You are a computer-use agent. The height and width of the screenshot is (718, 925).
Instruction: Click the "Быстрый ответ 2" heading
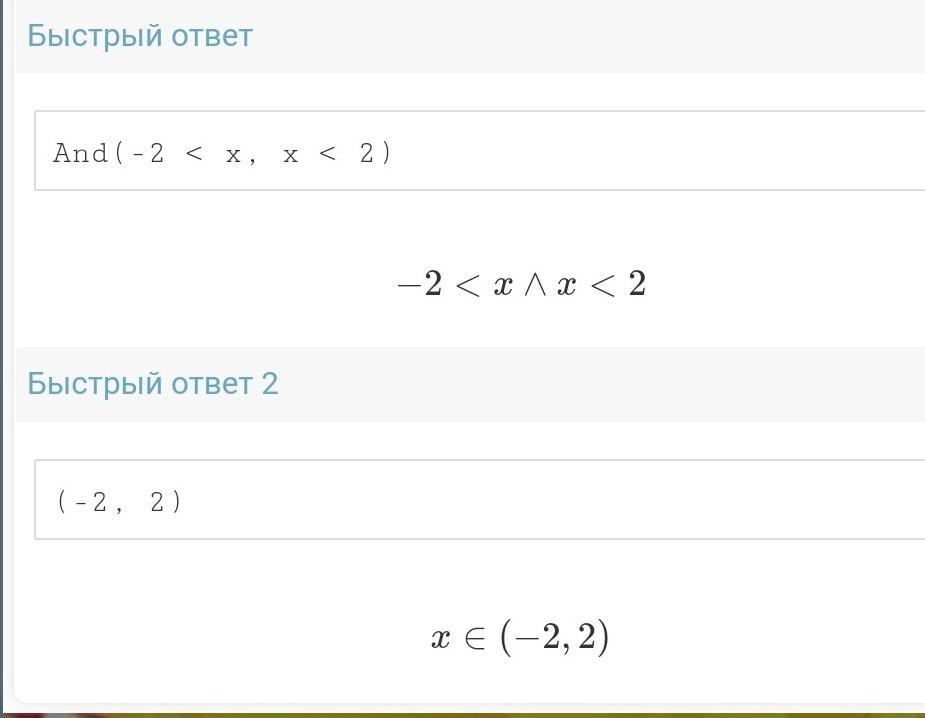[x=152, y=383]
